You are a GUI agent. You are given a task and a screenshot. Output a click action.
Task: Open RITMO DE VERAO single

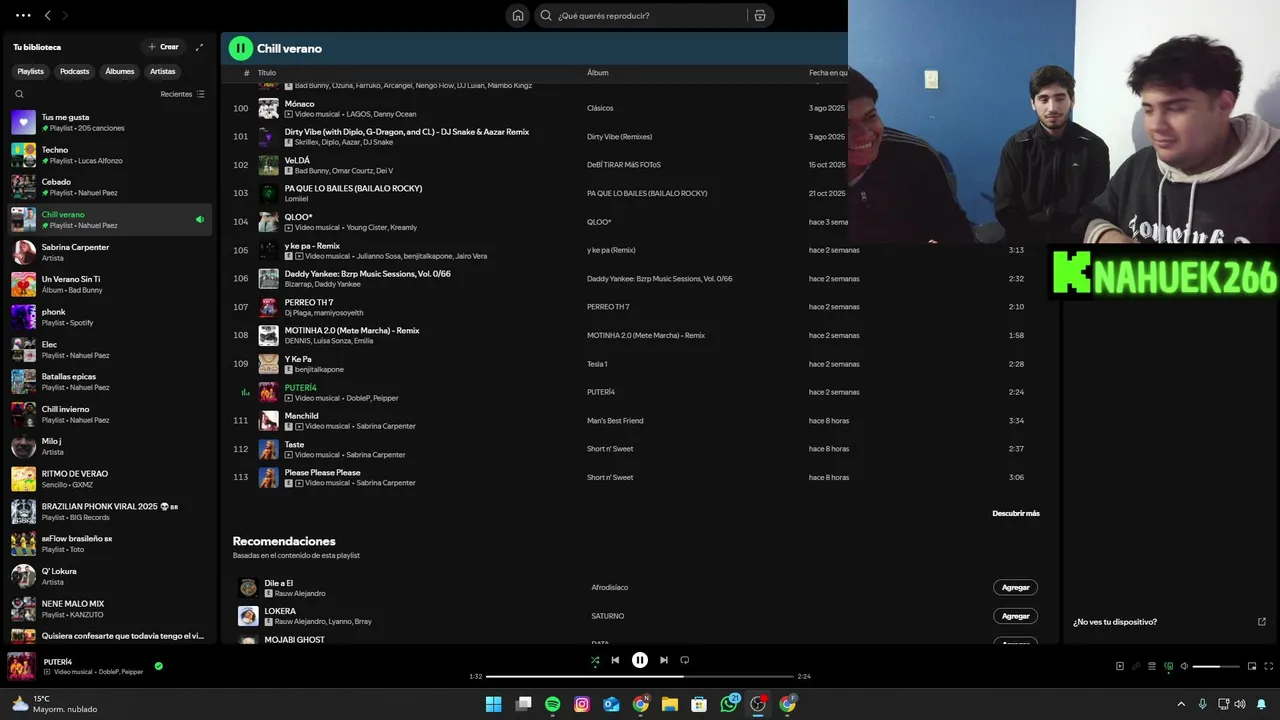click(110, 479)
